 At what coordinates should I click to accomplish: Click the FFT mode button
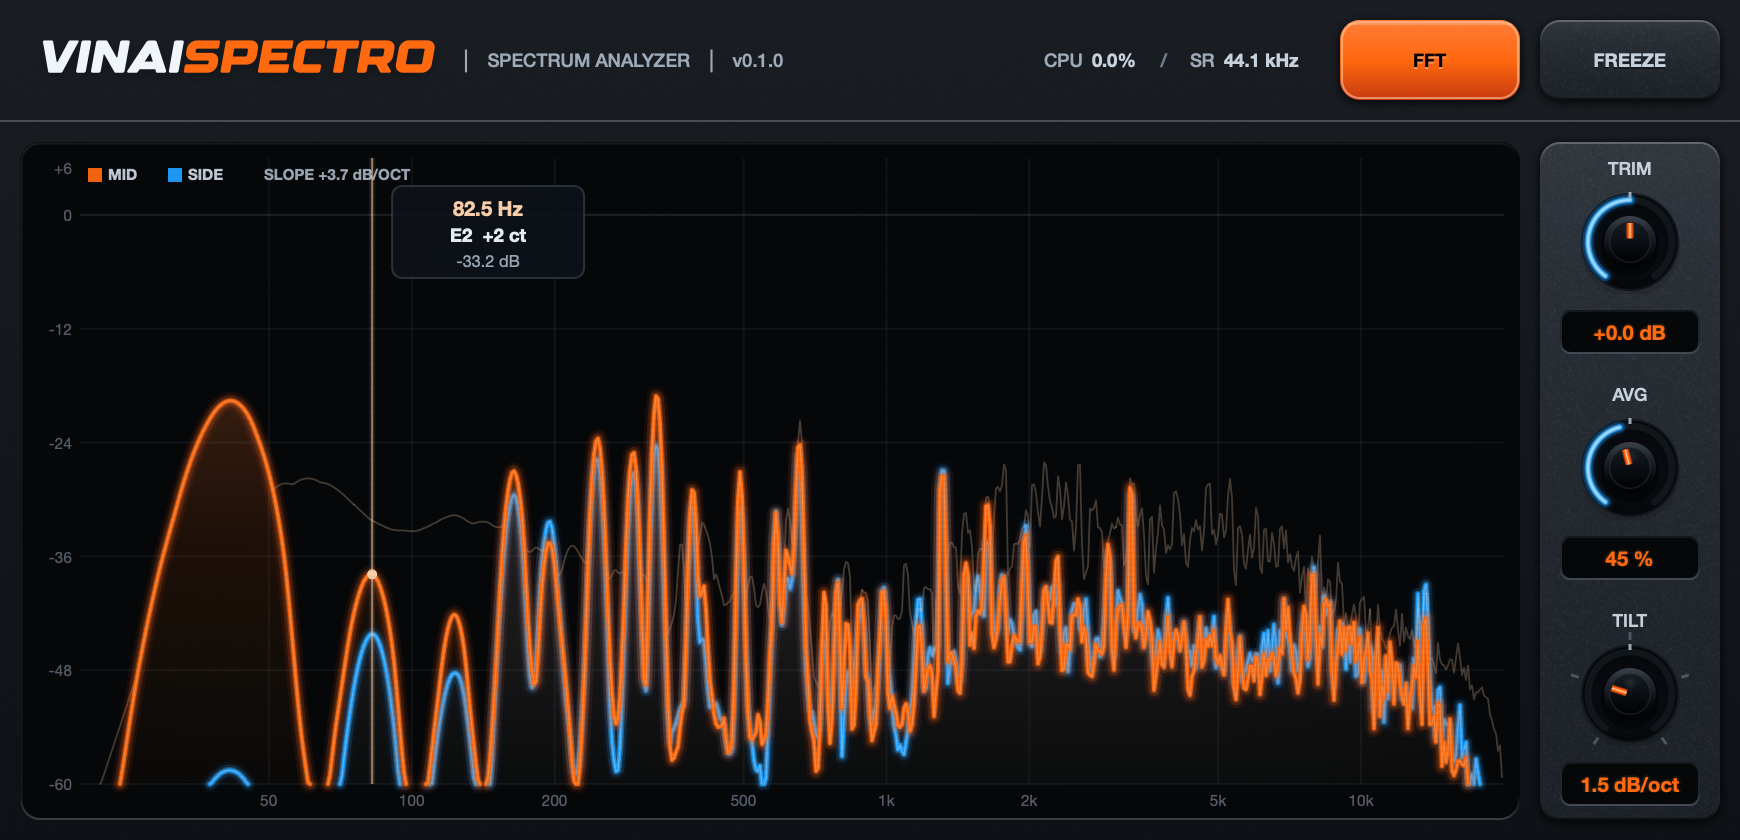point(1429,60)
